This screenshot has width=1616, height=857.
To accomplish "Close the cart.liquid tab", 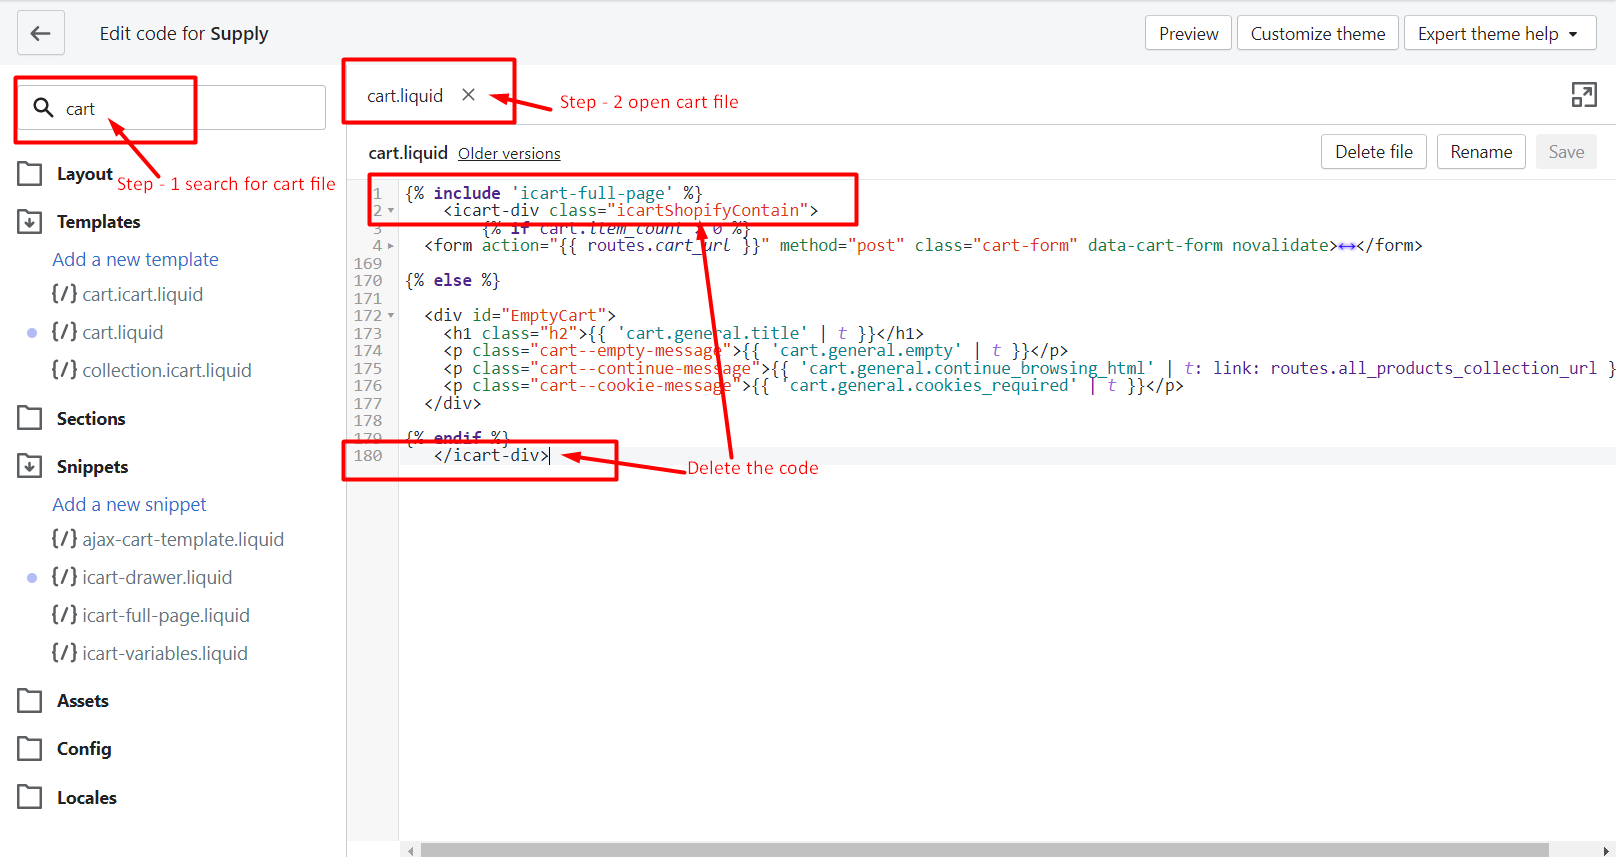I will point(468,95).
